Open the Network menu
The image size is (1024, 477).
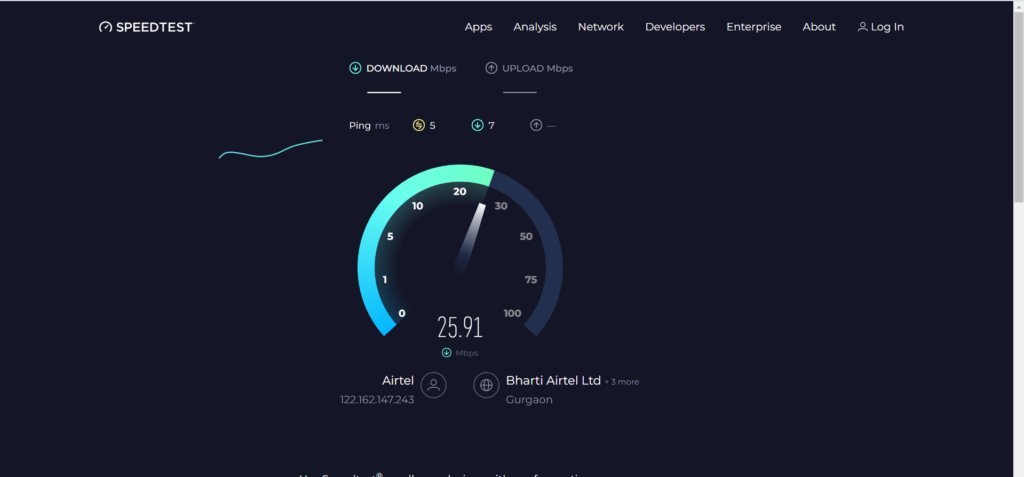click(x=601, y=27)
